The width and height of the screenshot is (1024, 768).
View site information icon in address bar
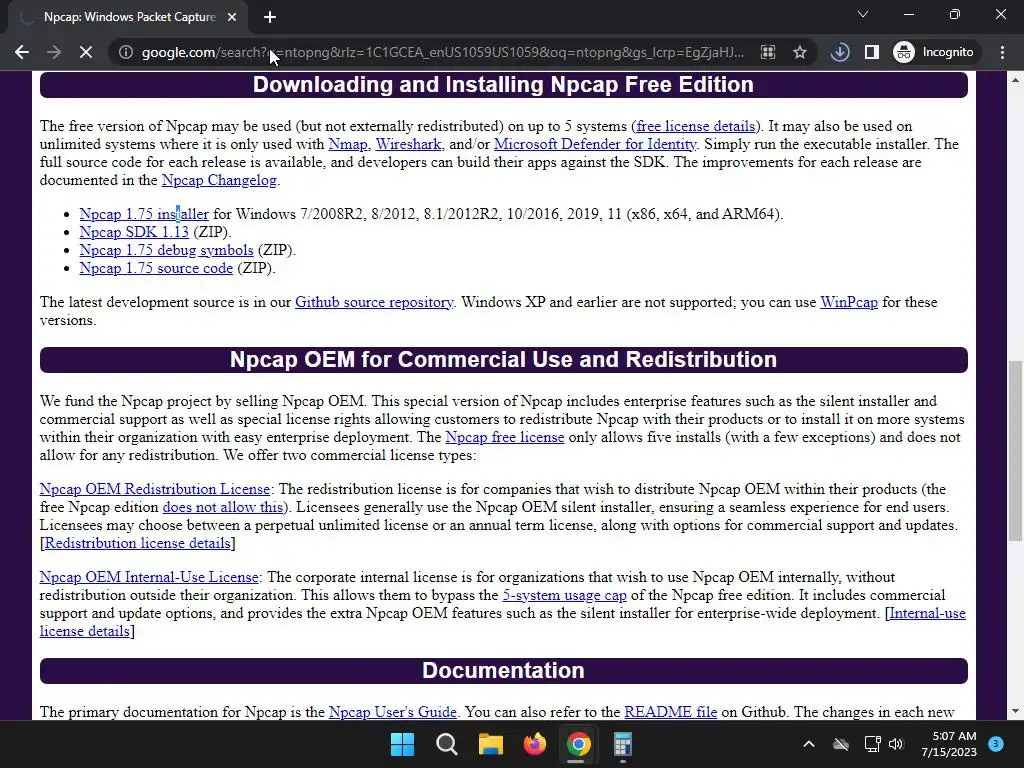point(125,52)
